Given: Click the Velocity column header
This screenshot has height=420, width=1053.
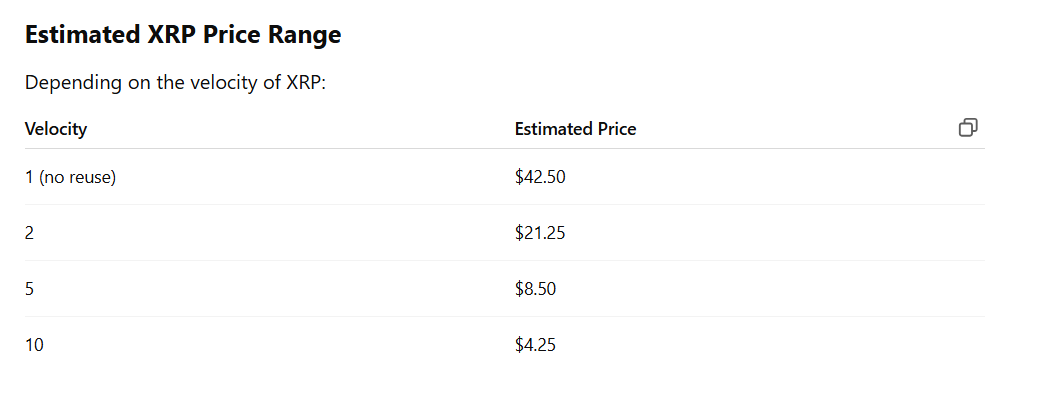Looking at the screenshot, I should tap(56, 129).
